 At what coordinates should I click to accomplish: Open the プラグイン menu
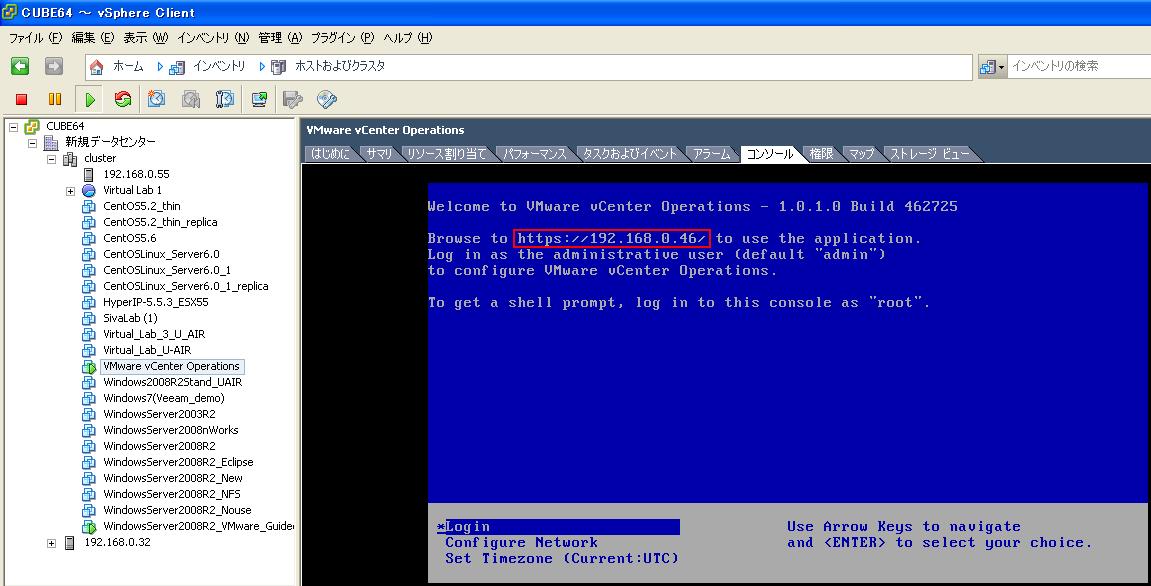tap(343, 37)
